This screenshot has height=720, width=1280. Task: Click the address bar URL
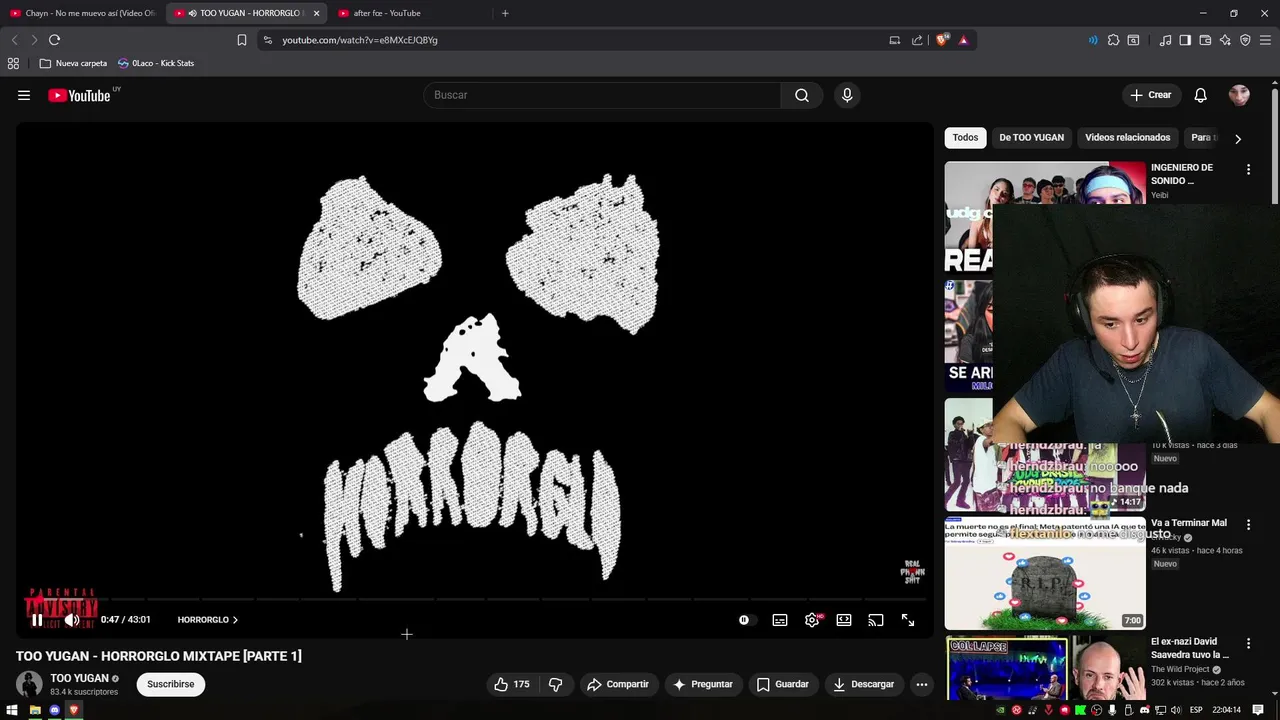click(x=360, y=40)
